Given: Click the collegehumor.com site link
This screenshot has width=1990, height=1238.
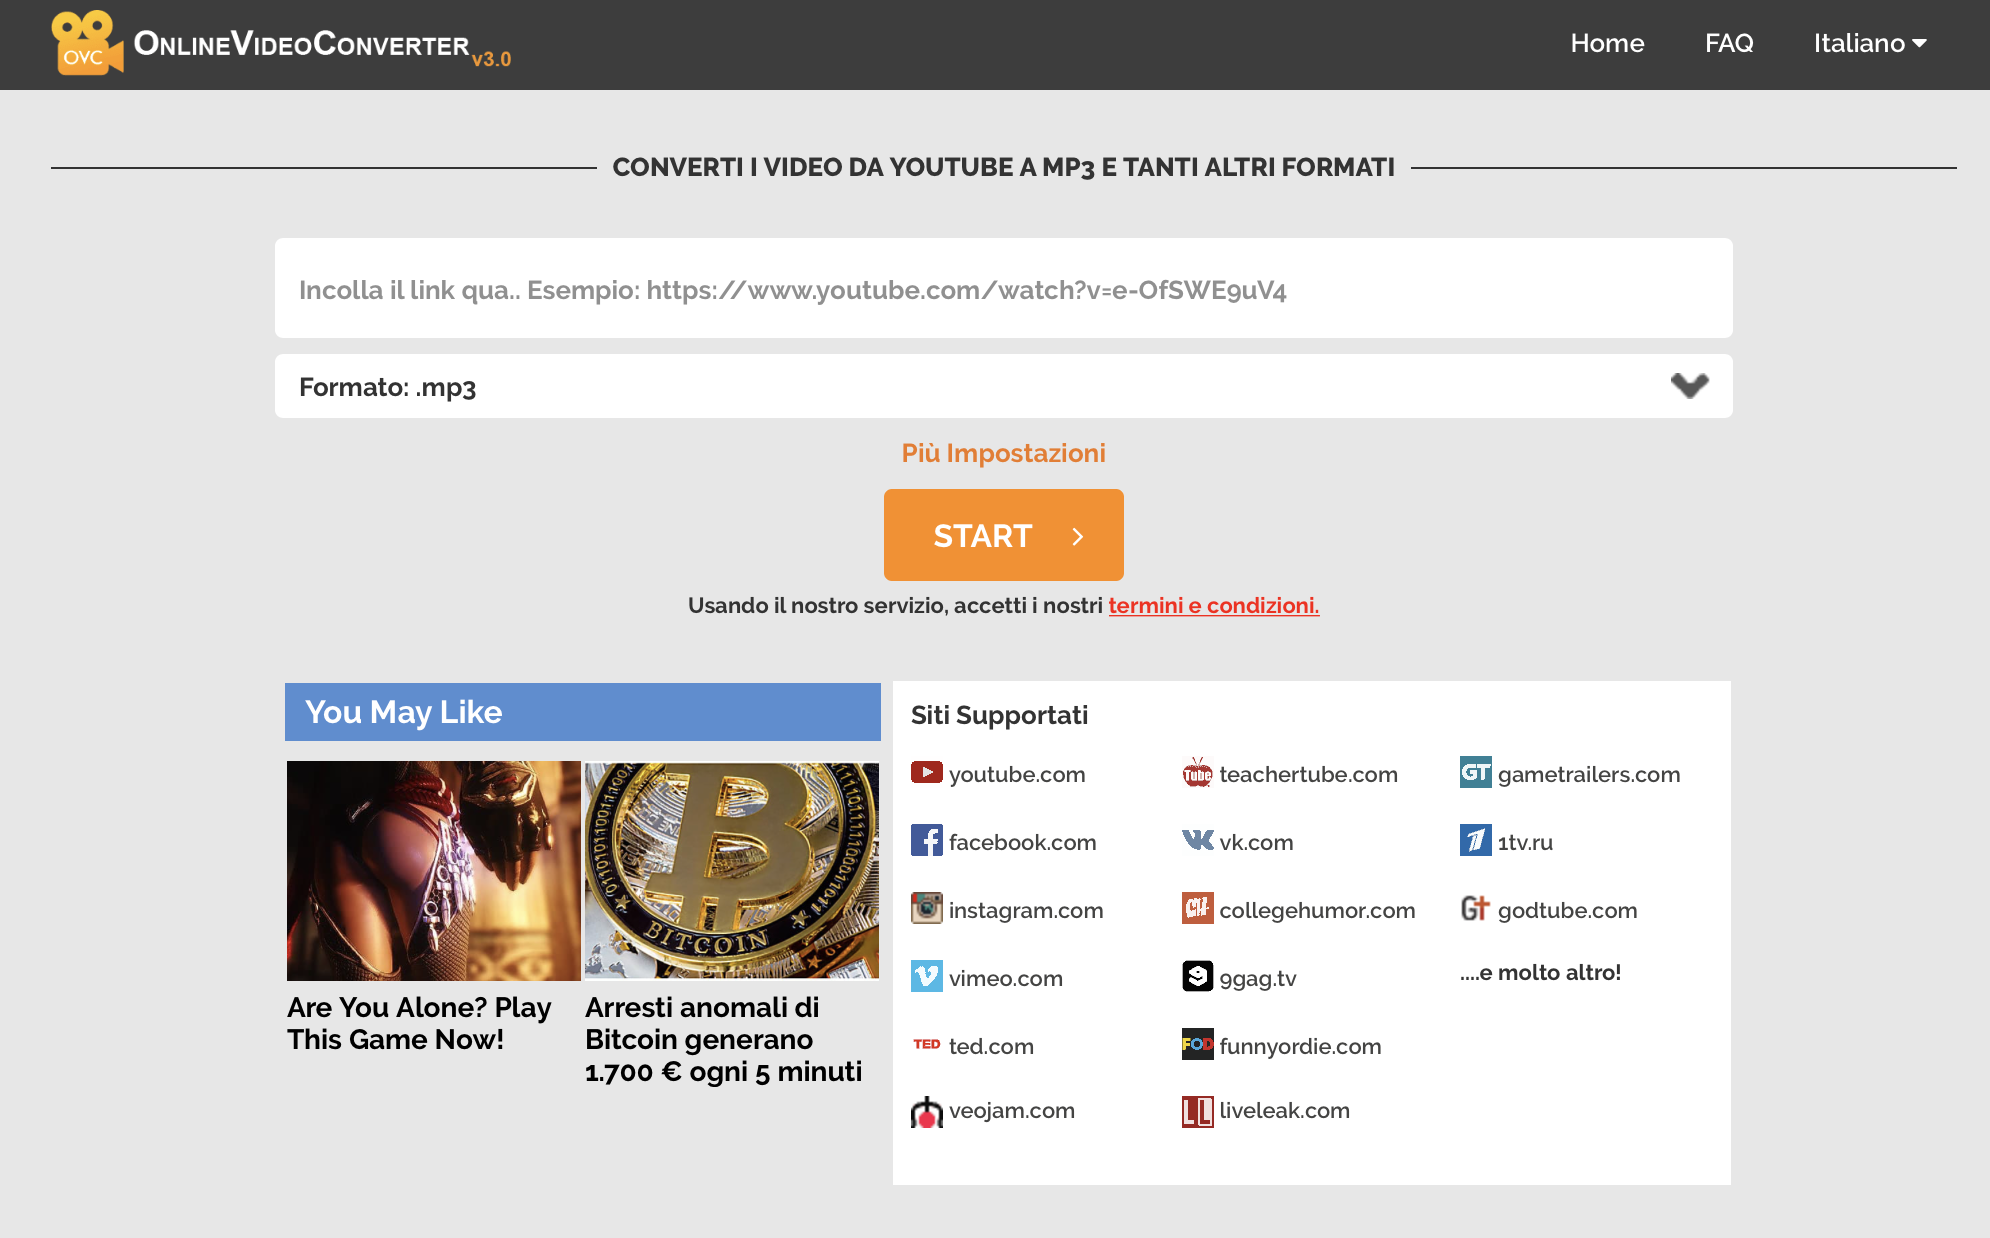Looking at the screenshot, I should point(1316,910).
